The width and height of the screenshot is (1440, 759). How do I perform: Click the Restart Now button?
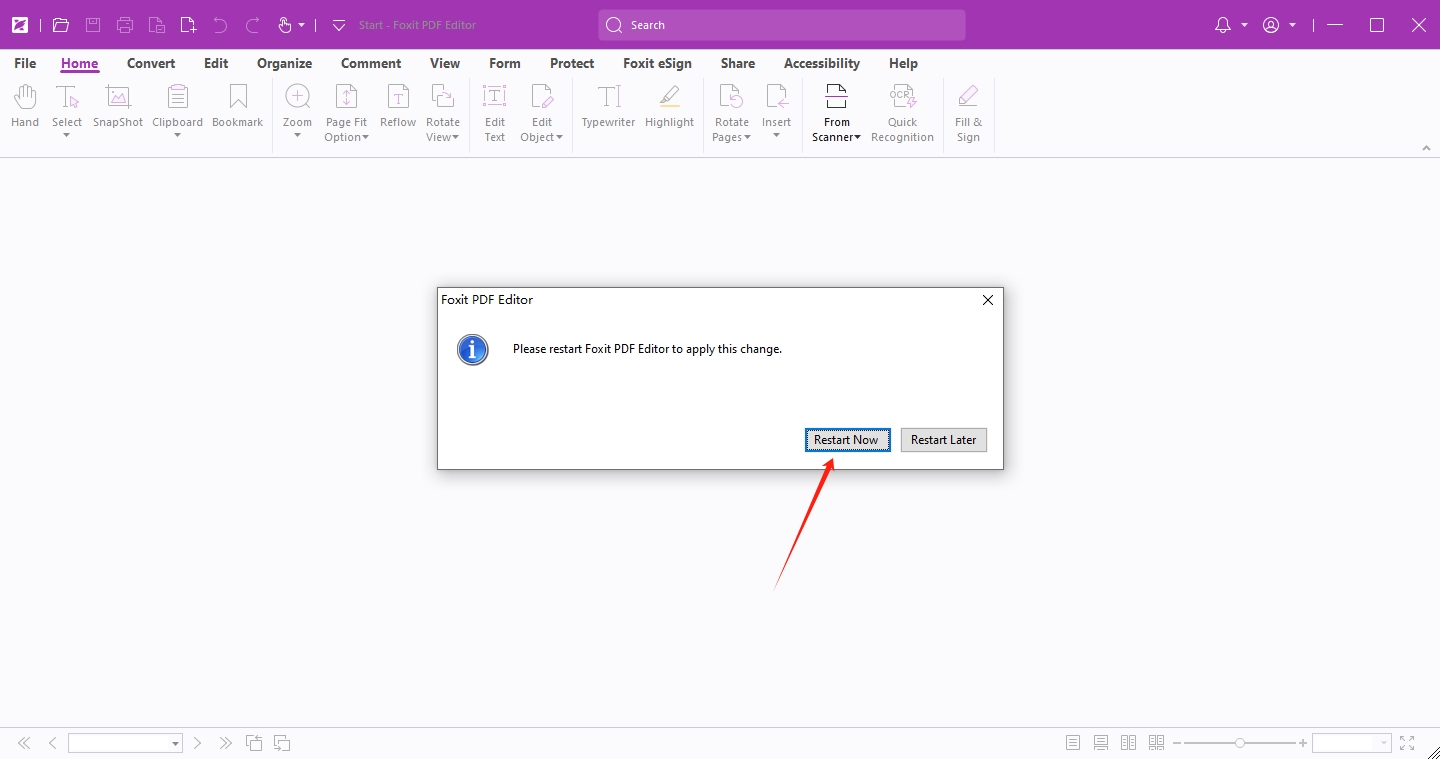[847, 440]
